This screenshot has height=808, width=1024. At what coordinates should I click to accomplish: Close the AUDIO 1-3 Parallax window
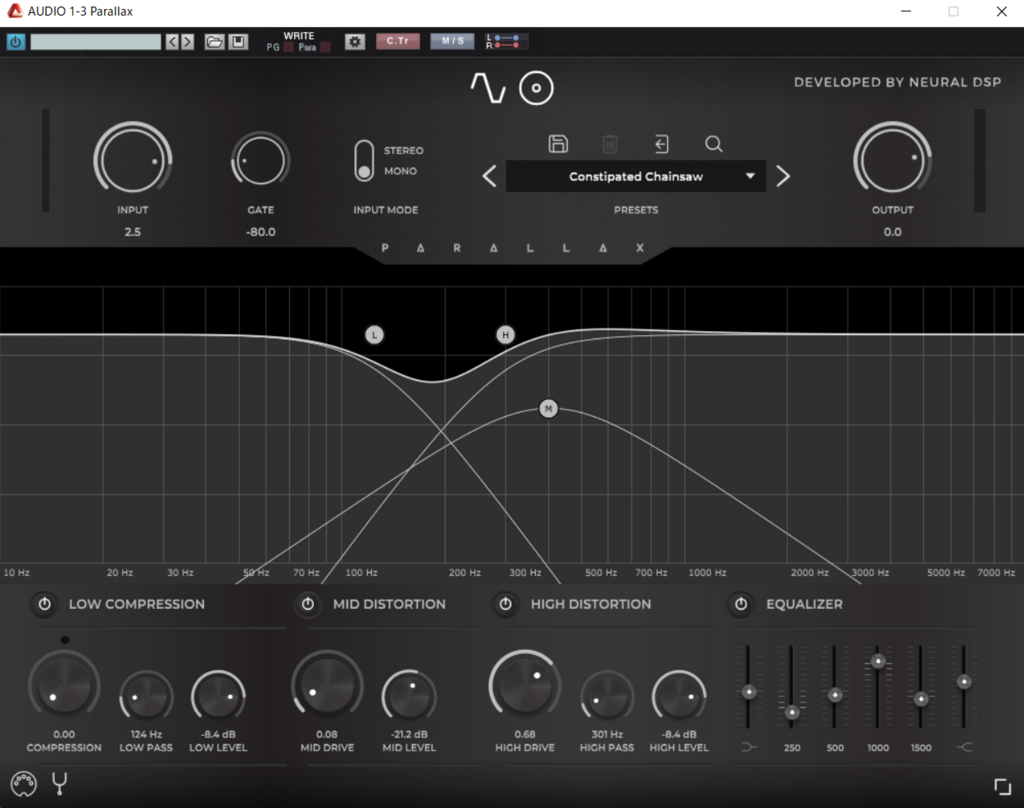[1001, 12]
